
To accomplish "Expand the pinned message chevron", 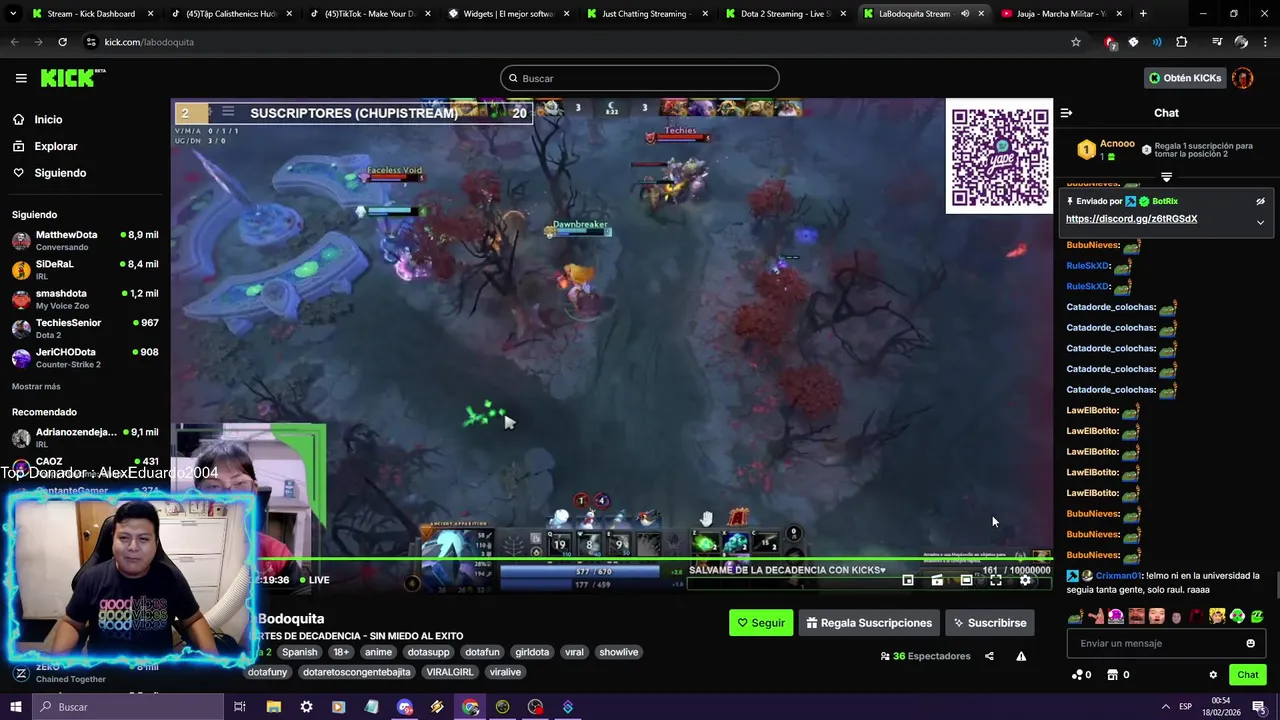I will [1260, 222].
